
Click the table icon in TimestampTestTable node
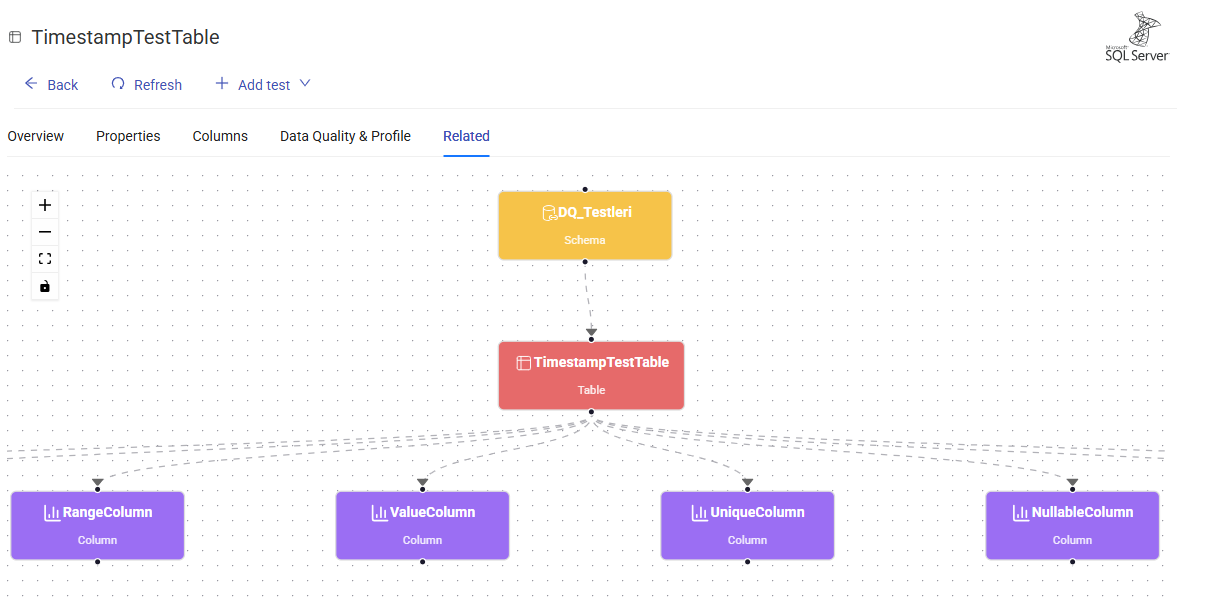[x=523, y=363]
